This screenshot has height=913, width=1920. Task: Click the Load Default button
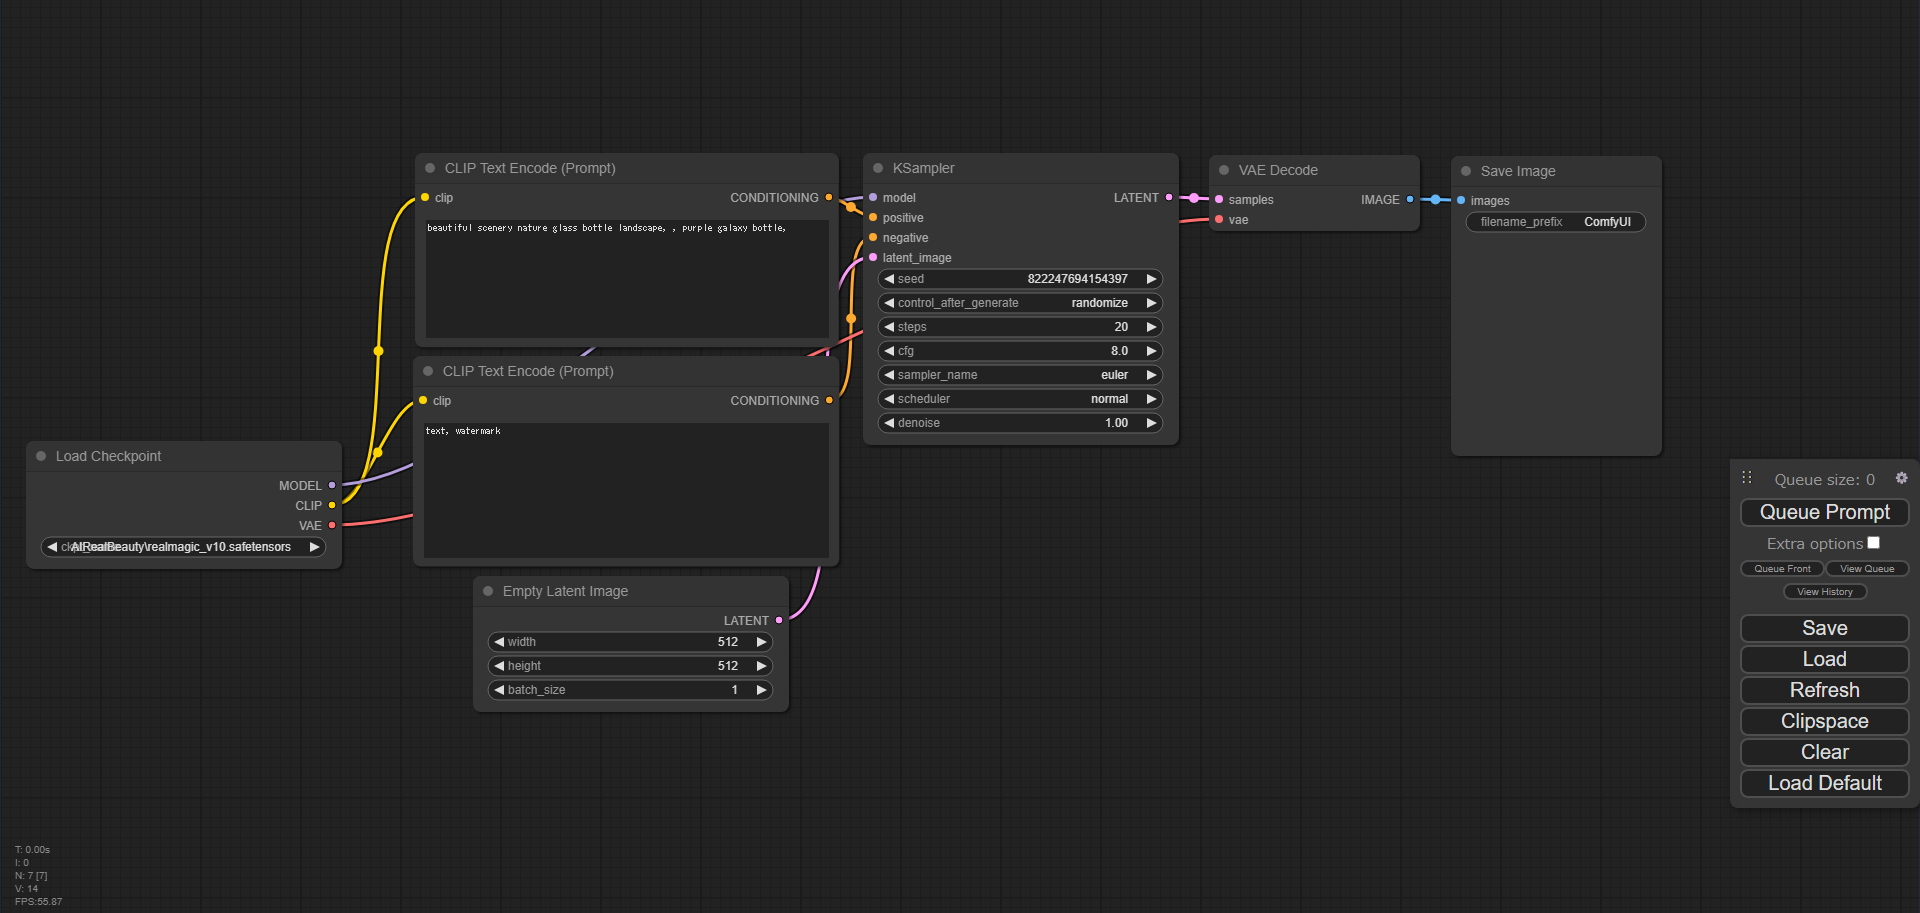pyautogui.click(x=1824, y=783)
